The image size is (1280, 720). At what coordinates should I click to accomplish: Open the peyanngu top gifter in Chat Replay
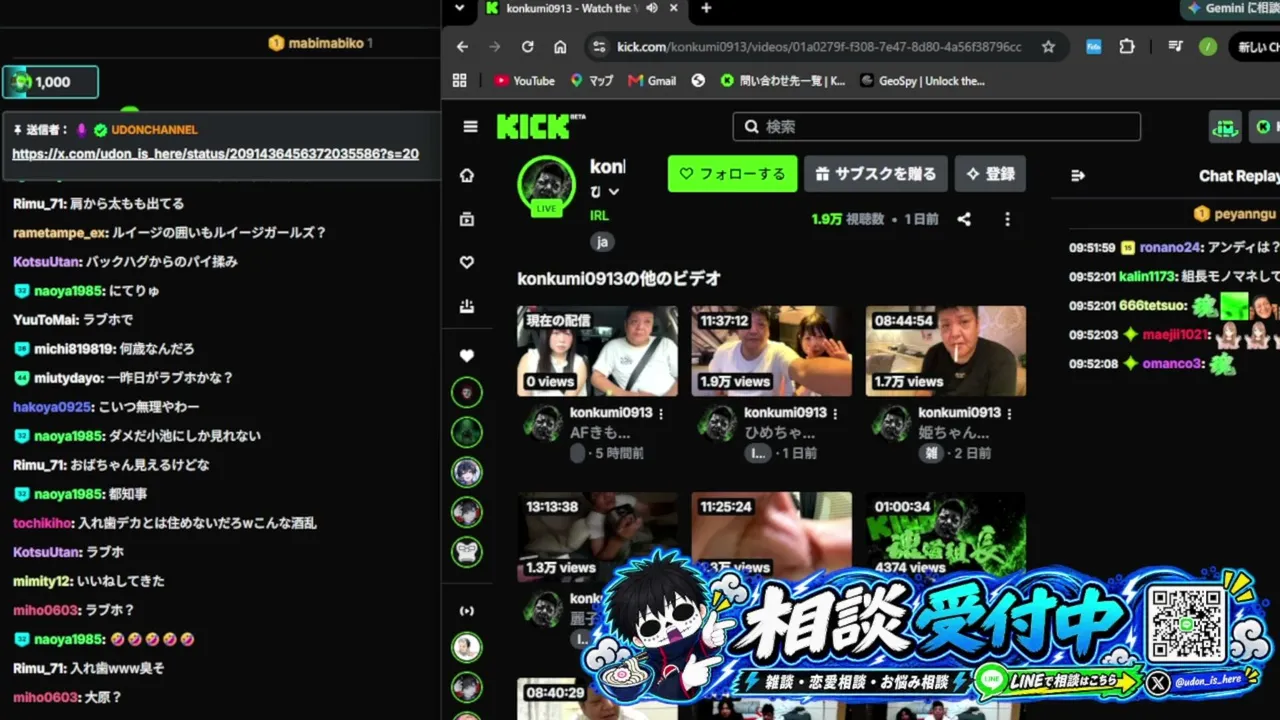pyautogui.click(x=1245, y=214)
